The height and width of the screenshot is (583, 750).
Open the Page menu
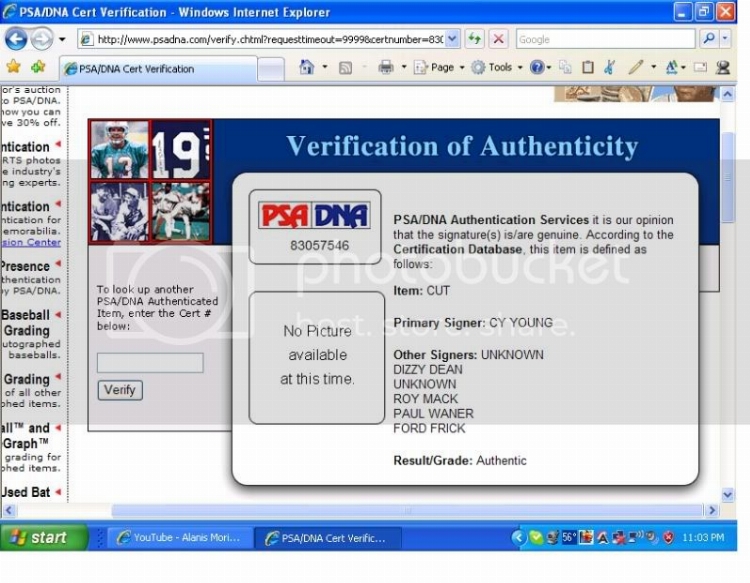point(439,67)
